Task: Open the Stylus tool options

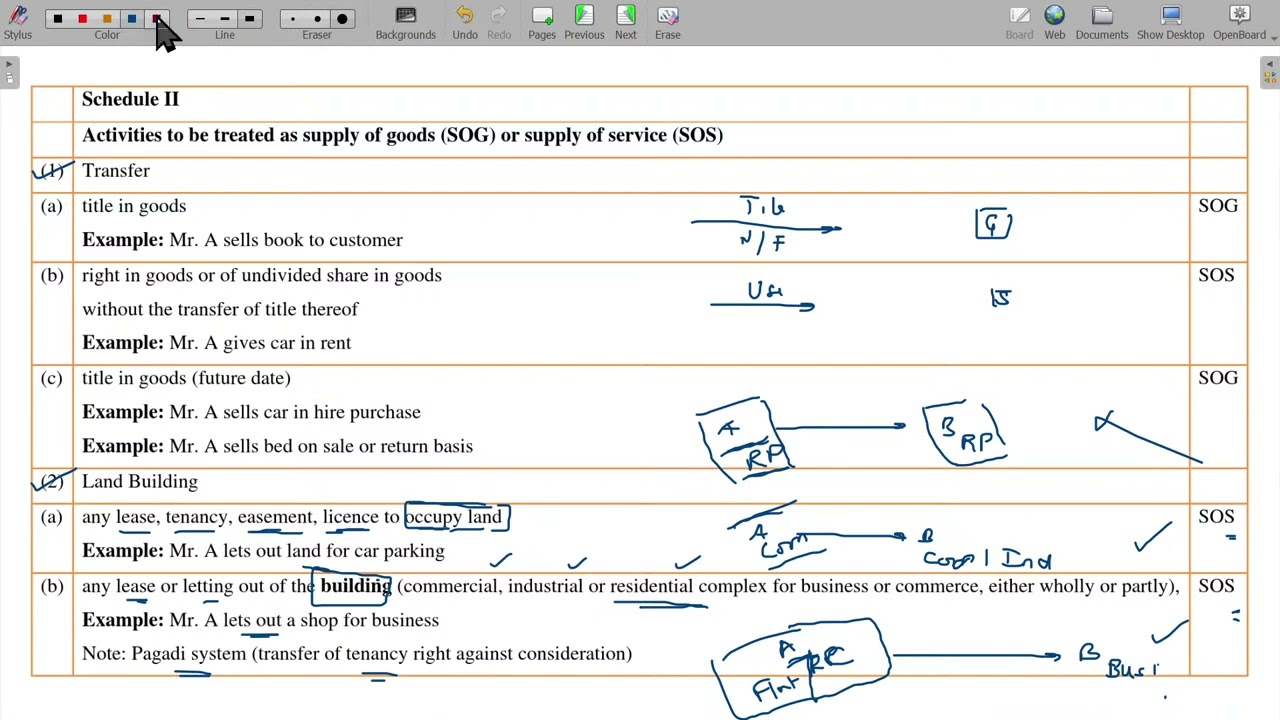Action: tap(17, 22)
